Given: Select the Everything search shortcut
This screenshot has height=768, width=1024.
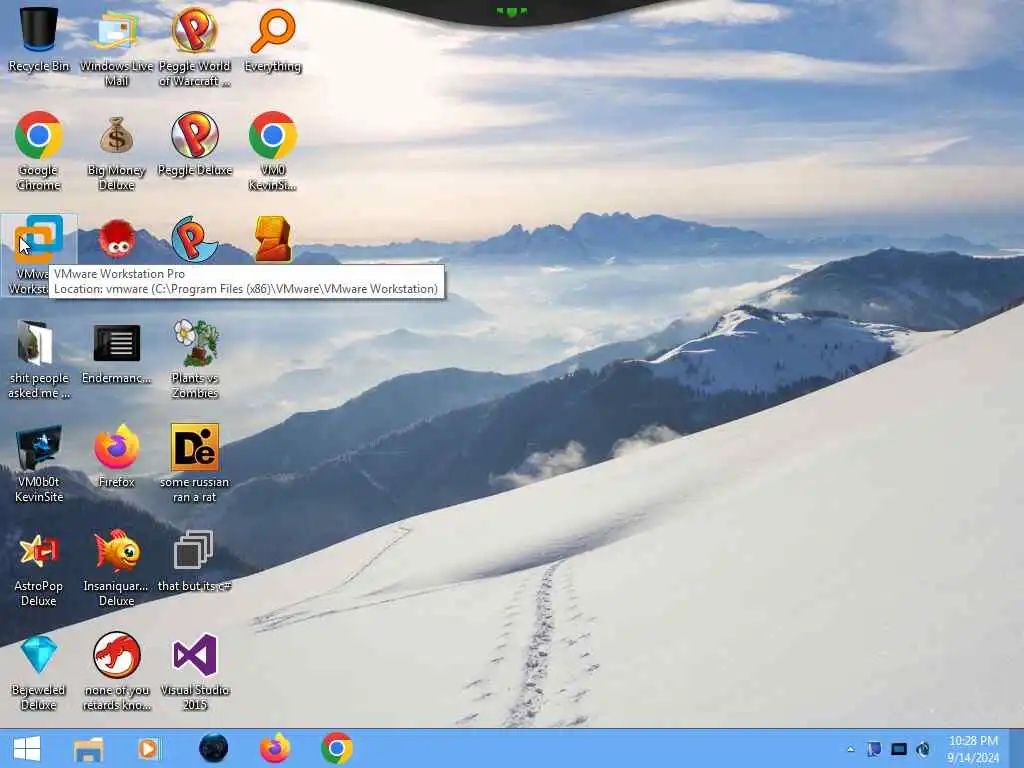Looking at the screenshot, I should click(273, 39).
